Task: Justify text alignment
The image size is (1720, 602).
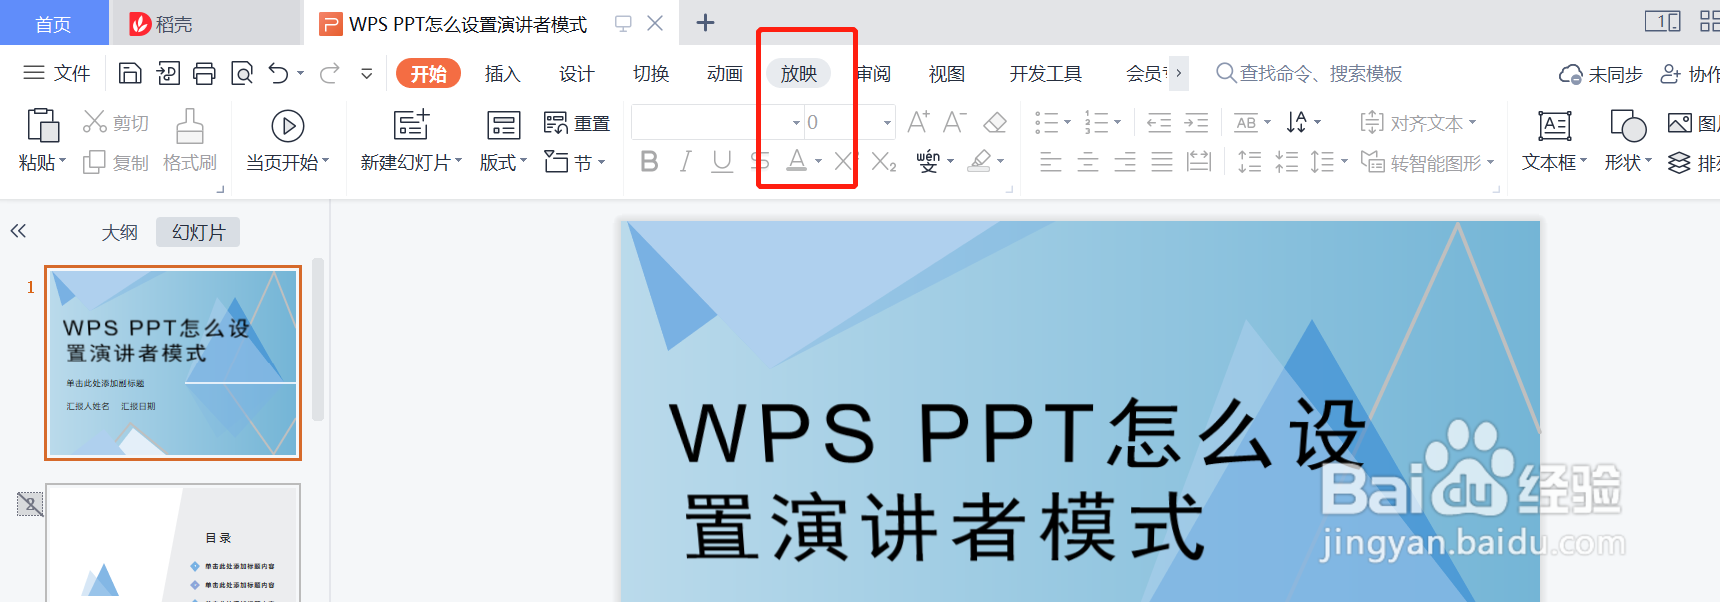Action: click(1162, 161)
